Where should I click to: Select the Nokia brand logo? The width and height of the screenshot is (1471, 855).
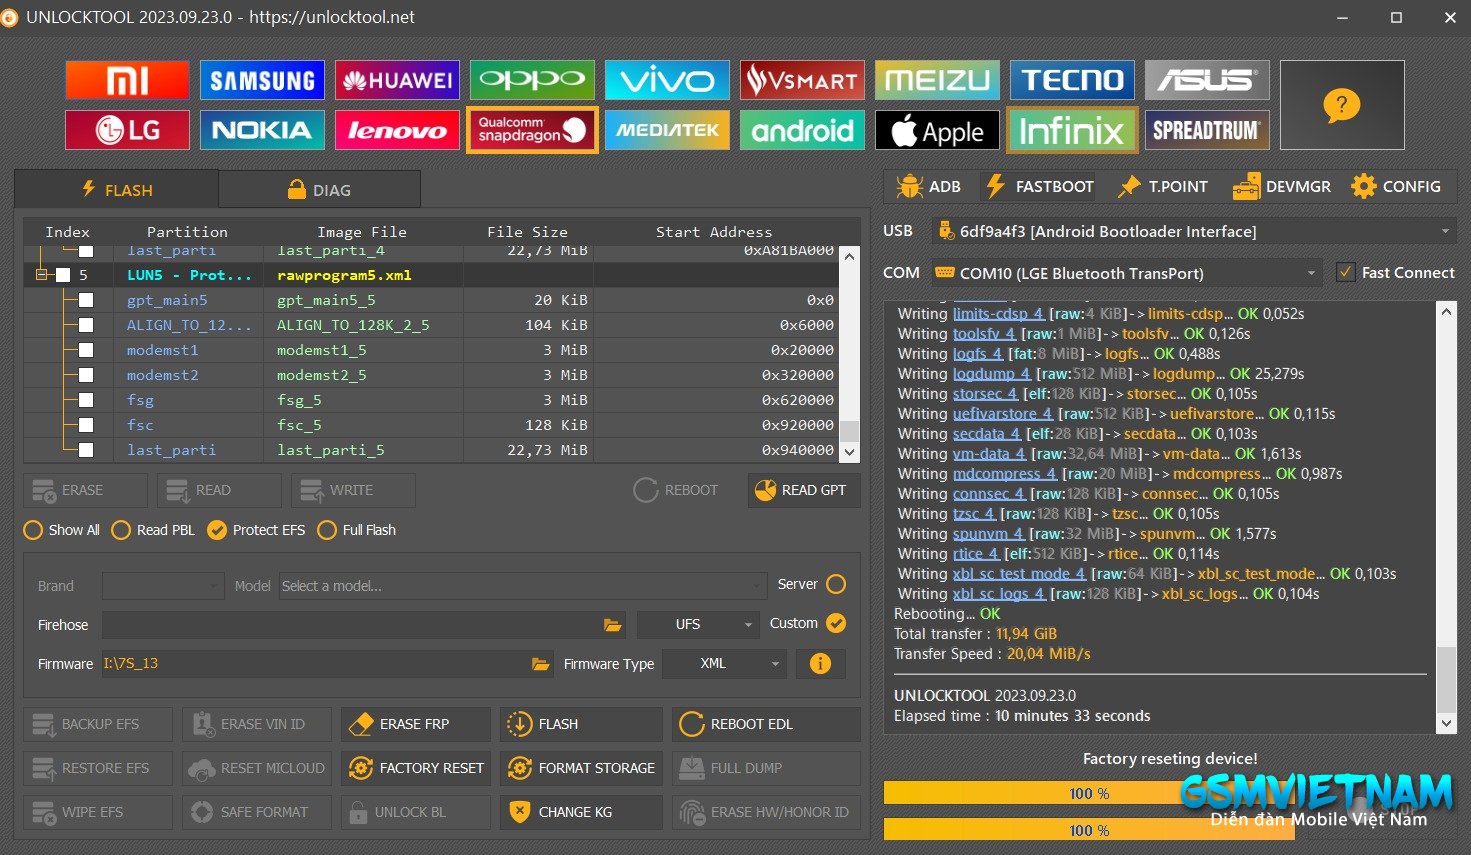click(x=262, y=130)
